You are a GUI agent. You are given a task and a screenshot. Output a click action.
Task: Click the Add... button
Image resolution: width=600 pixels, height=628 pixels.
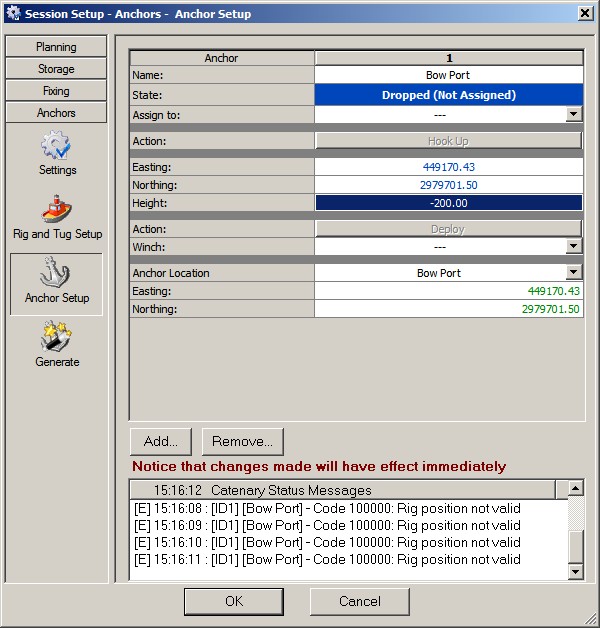point(161,441)
